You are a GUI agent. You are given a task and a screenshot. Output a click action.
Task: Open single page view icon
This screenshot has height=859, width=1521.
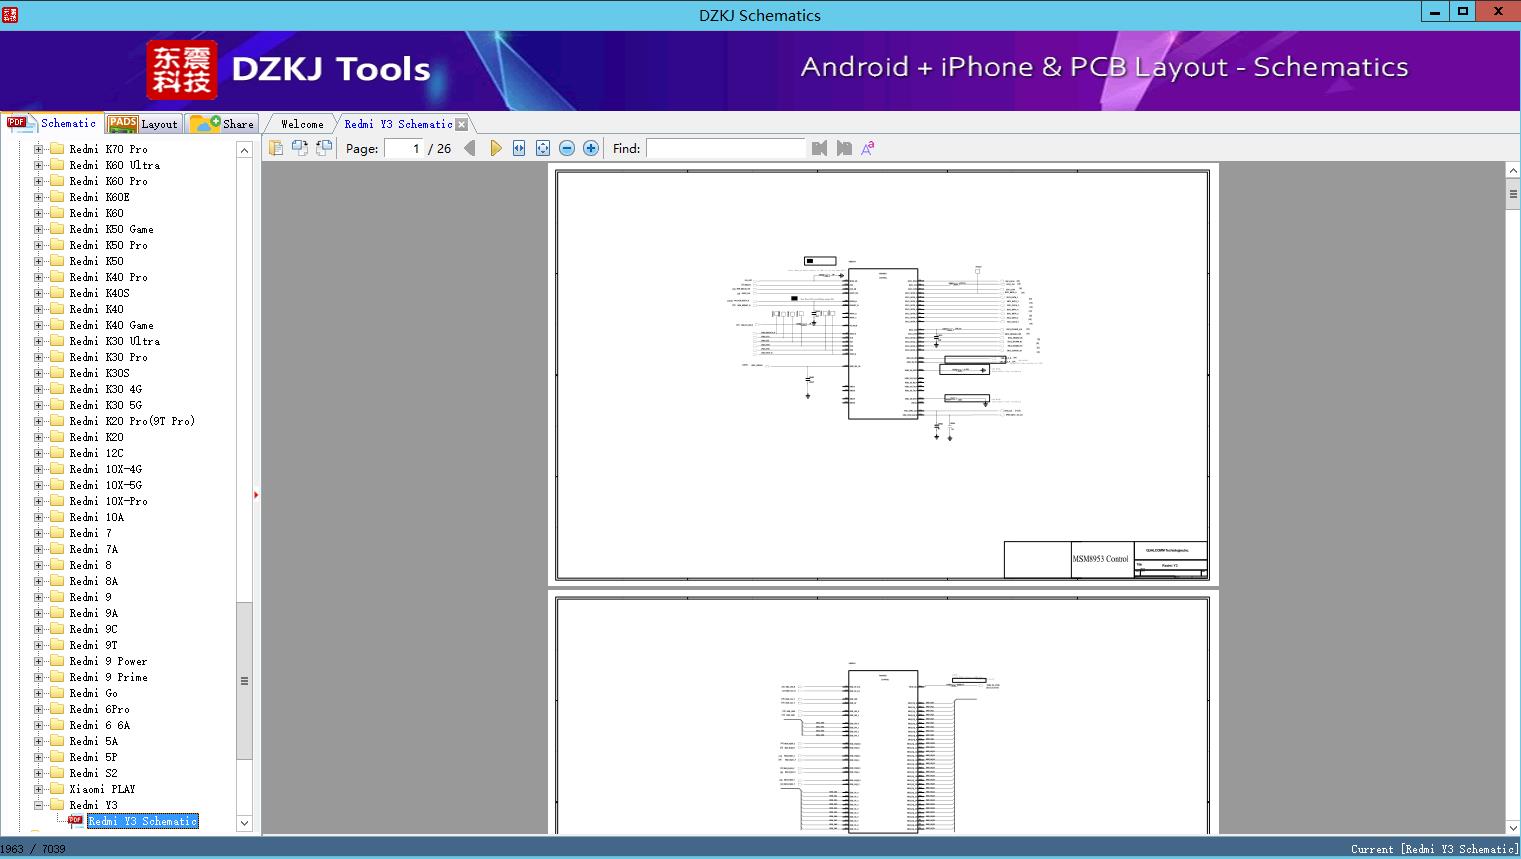click(x=277, y=147)
